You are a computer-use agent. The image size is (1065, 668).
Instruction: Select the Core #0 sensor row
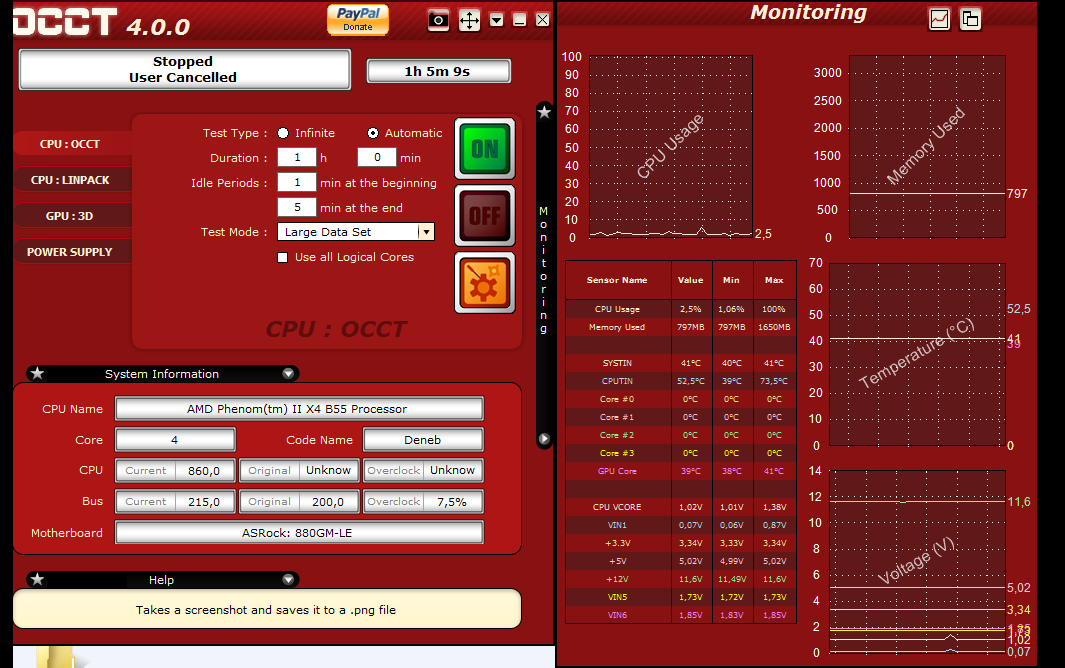tap(681, 400)
